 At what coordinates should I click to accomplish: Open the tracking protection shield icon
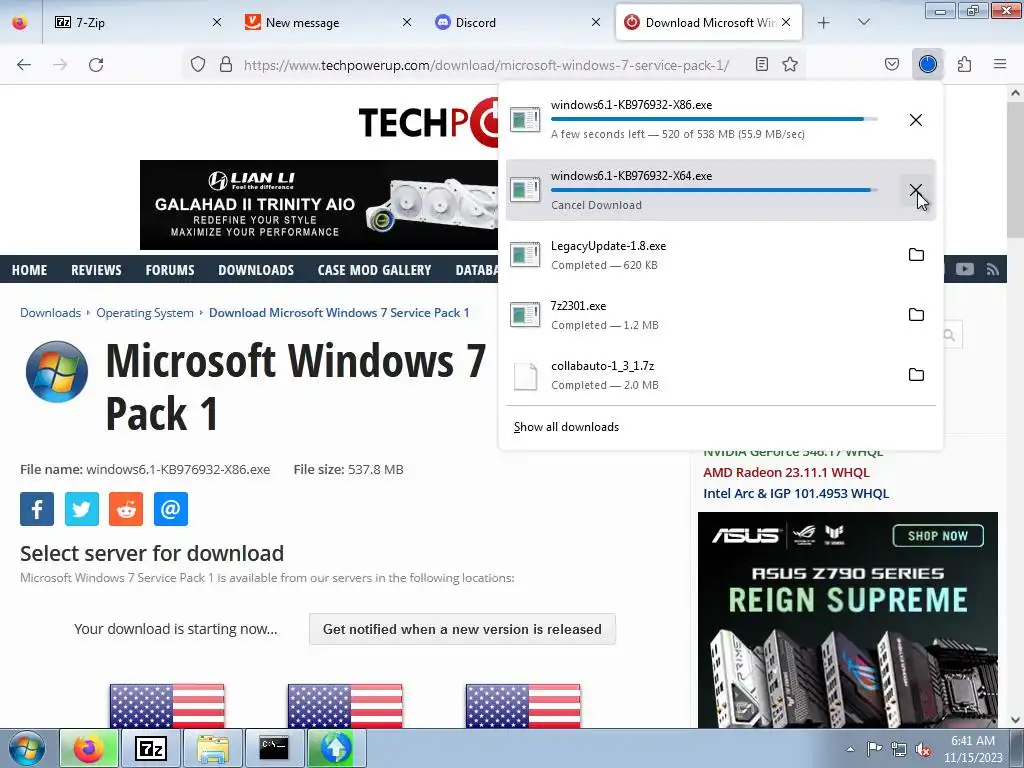point(198,64)
